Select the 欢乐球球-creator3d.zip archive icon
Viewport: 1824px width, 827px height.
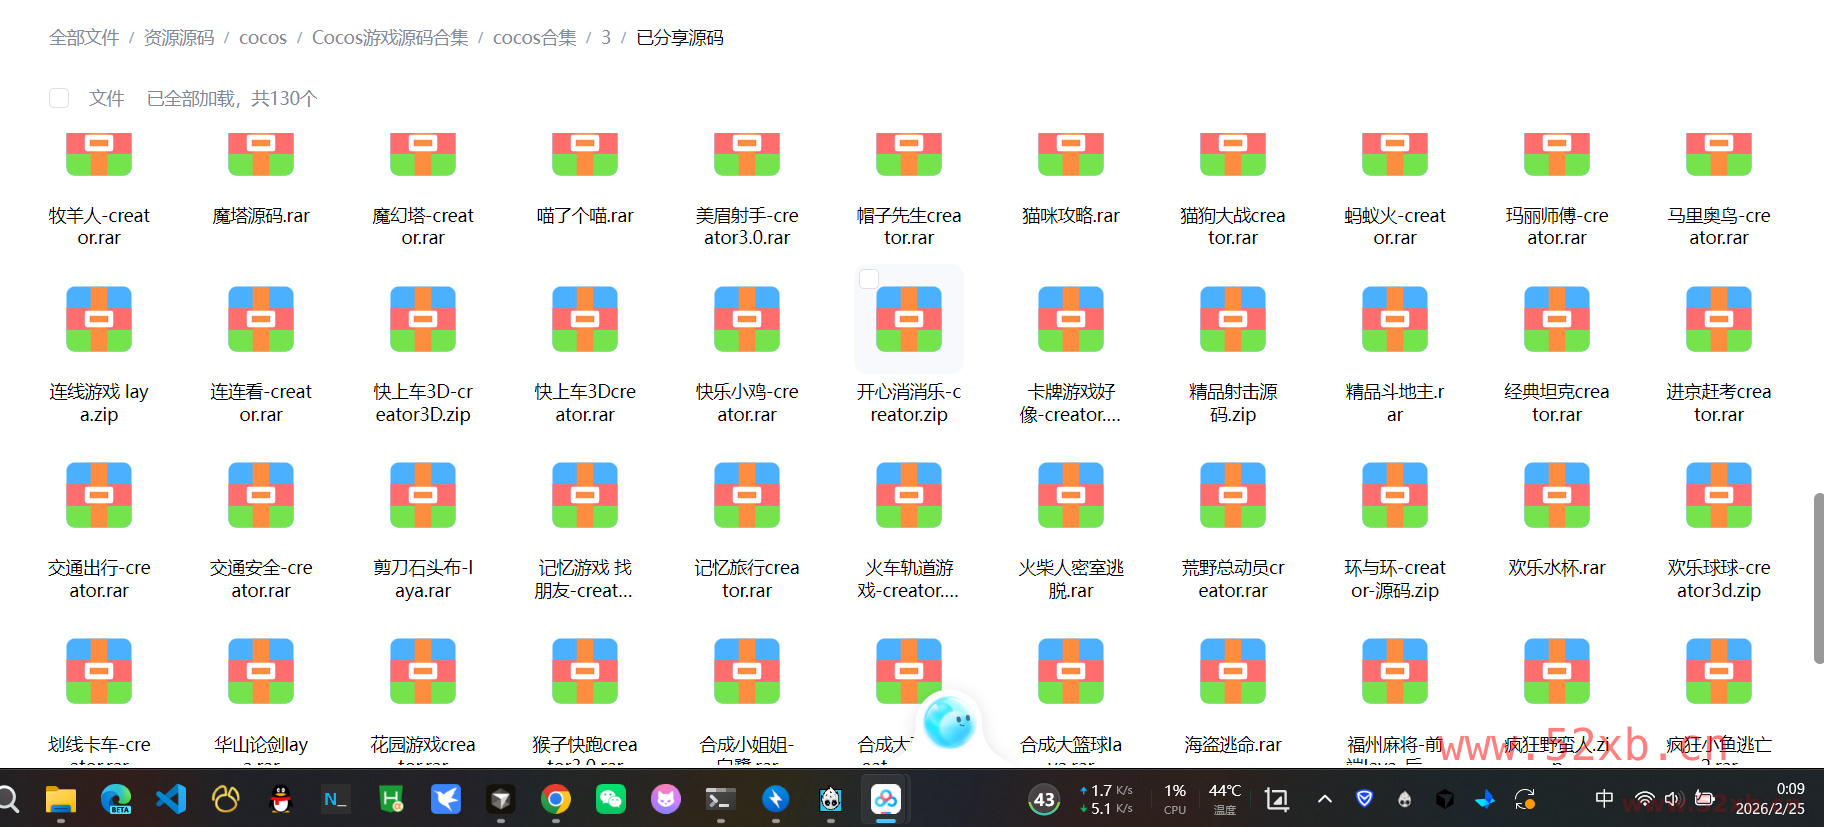(x=1719, y=495)
